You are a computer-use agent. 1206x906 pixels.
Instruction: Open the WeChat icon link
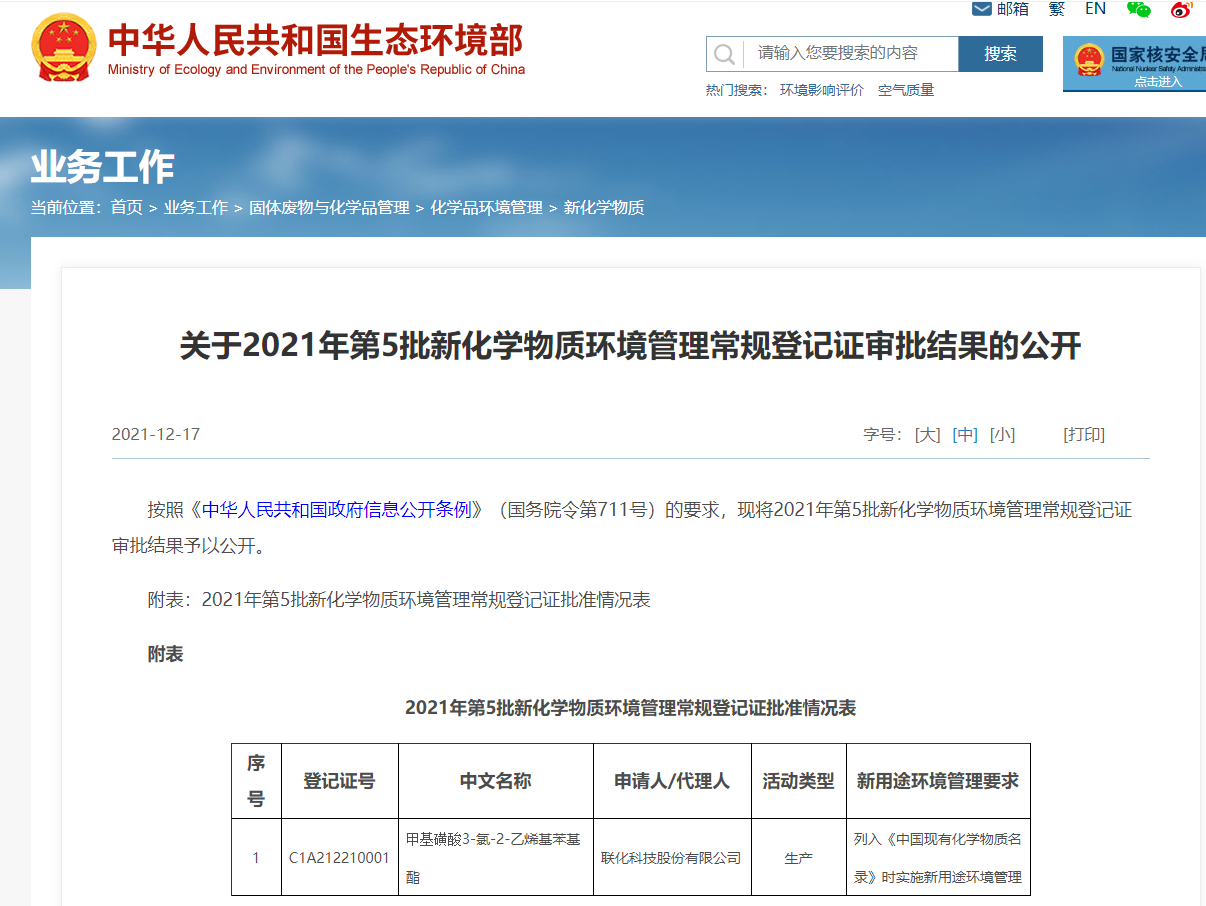[1138, 9]
